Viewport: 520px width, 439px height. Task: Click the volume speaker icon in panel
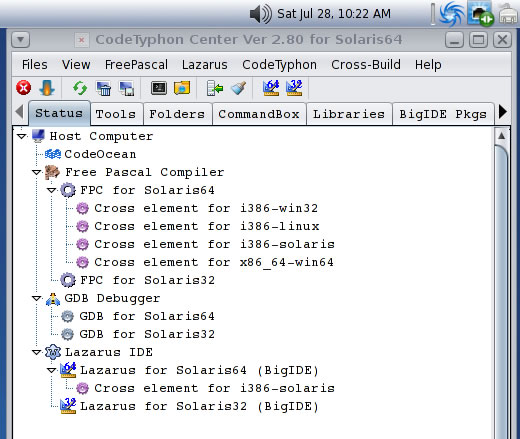(x=260, y=14)
